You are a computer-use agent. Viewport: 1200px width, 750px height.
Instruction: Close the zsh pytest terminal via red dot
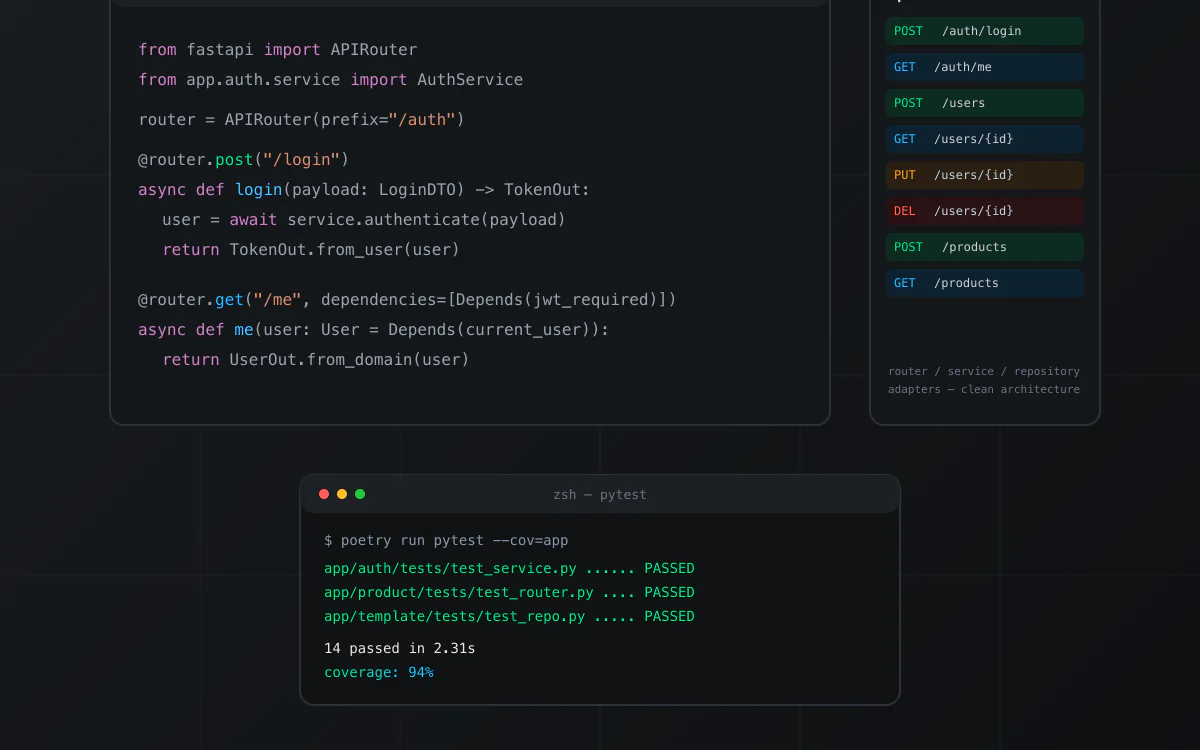(324, 494)
